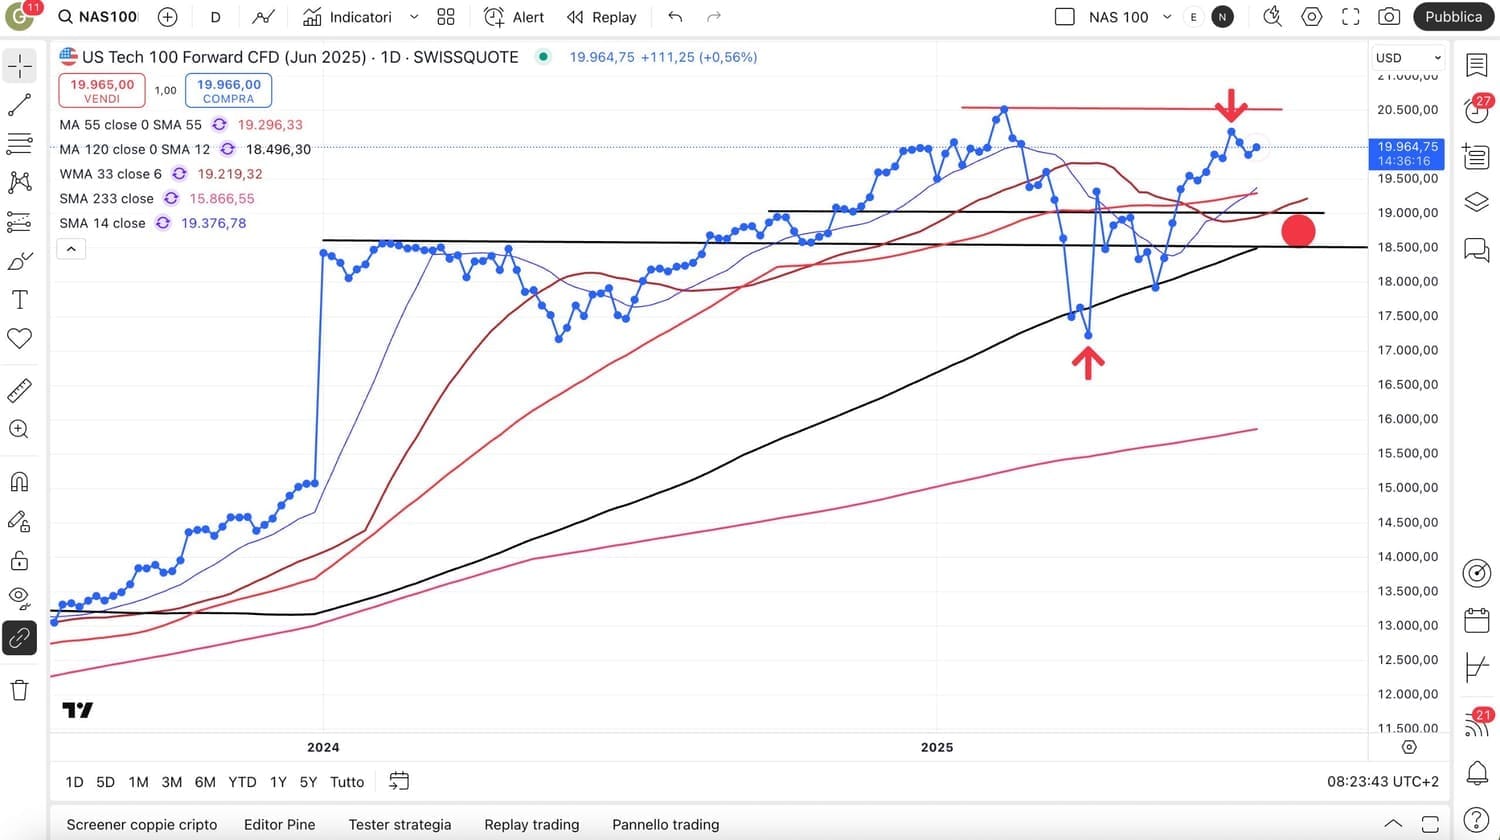
Task: Open the USD currency dropdown
Action: coord(1408,58)
